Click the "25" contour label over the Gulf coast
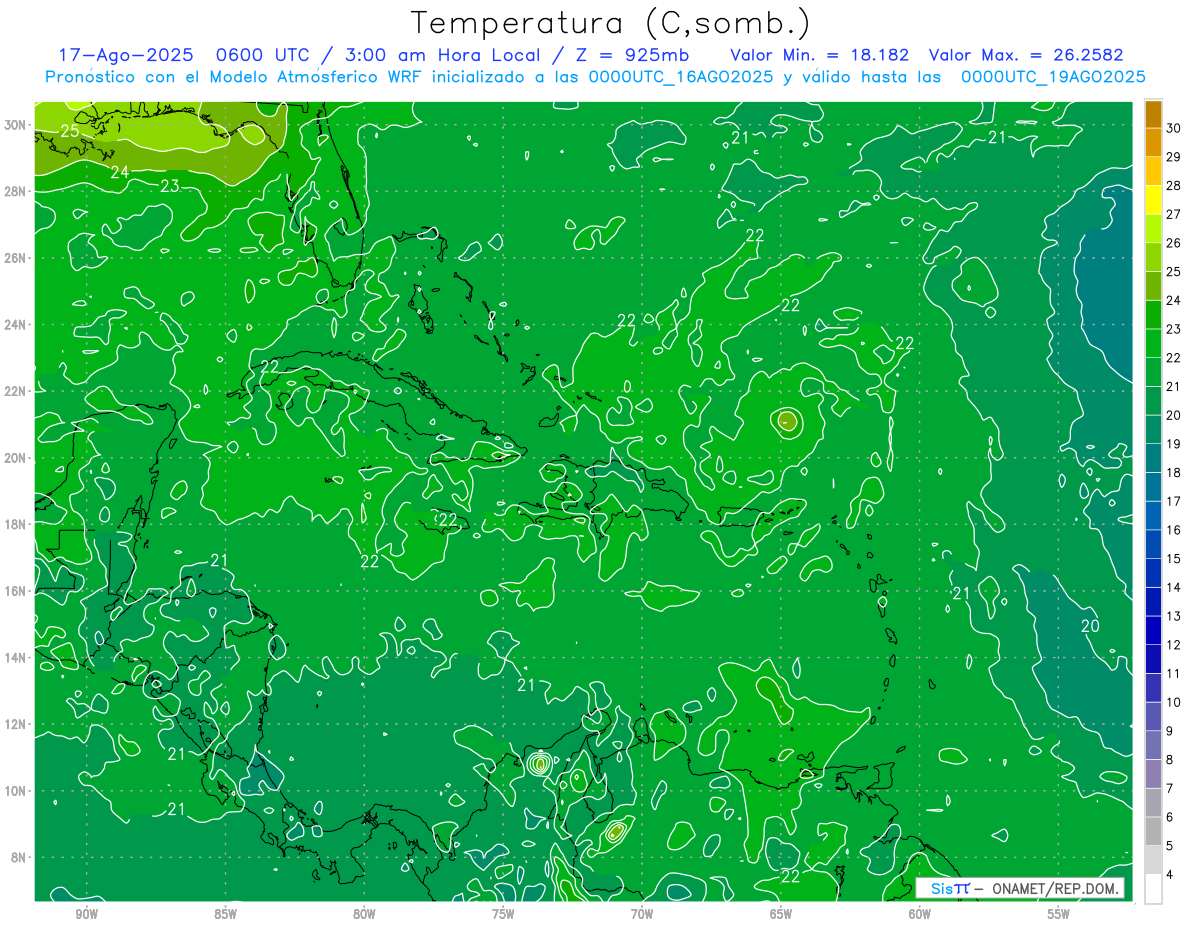This screenshot has height=927, width=1200. coord(70,131)
